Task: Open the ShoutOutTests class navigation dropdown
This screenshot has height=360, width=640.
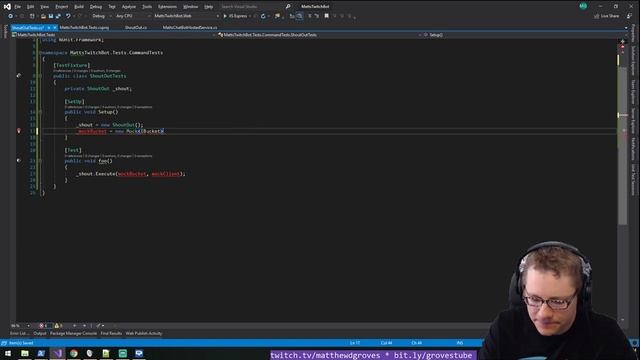Action: point(320,35)
